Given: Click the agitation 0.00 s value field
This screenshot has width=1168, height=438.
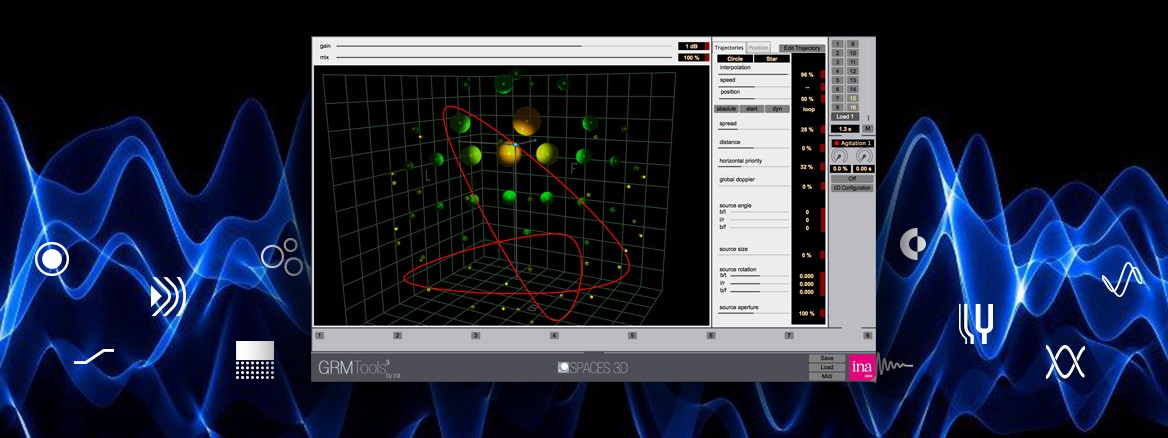Looking at the screenshot, I should (864, 169).
